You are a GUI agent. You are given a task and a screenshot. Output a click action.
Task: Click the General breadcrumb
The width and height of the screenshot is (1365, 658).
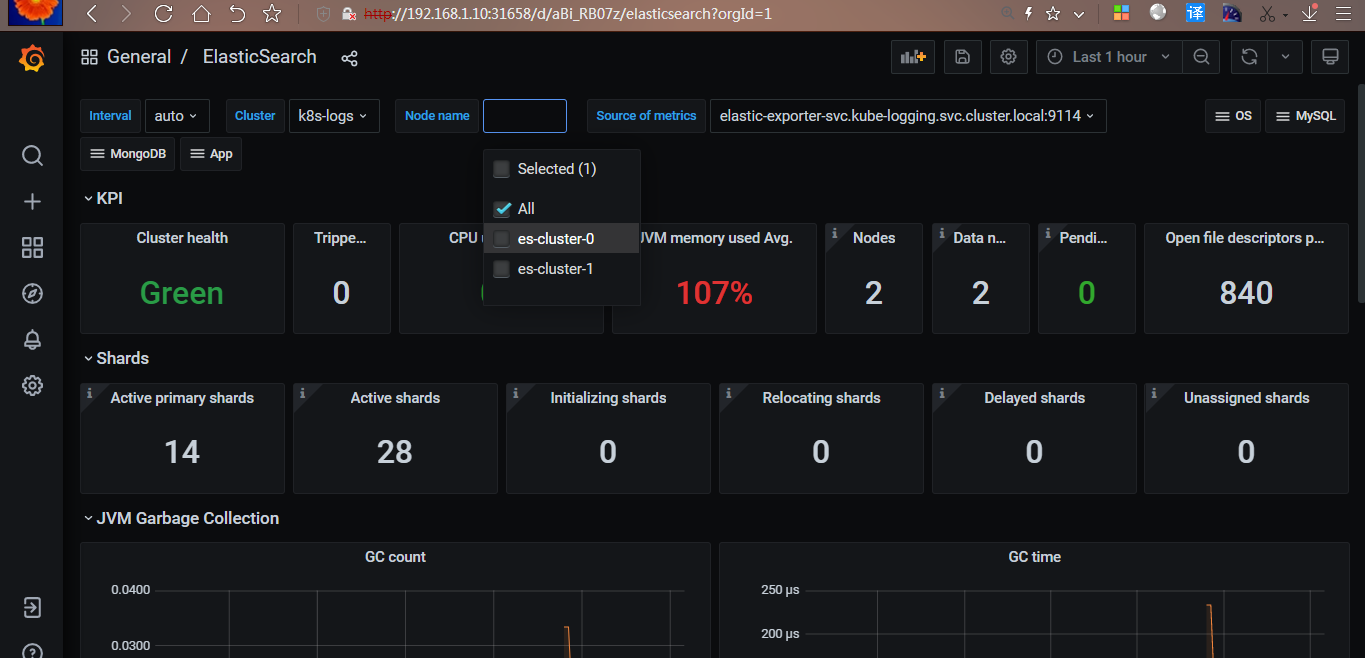(x=139, y=57)
